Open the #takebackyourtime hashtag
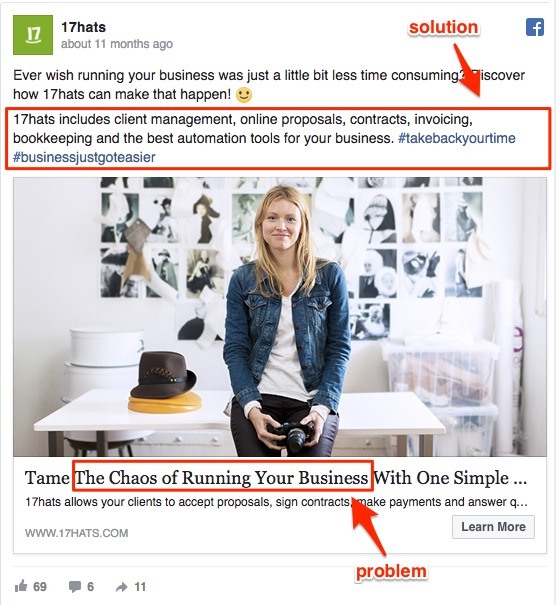Image resolution: width=557 pixels, height=605 pixels. click(x=457, y=139)
